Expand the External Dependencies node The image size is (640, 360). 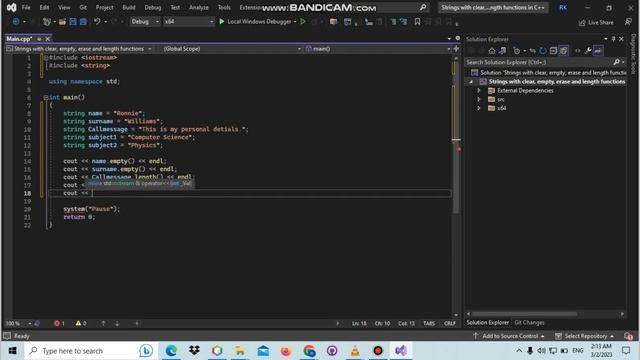479,91
